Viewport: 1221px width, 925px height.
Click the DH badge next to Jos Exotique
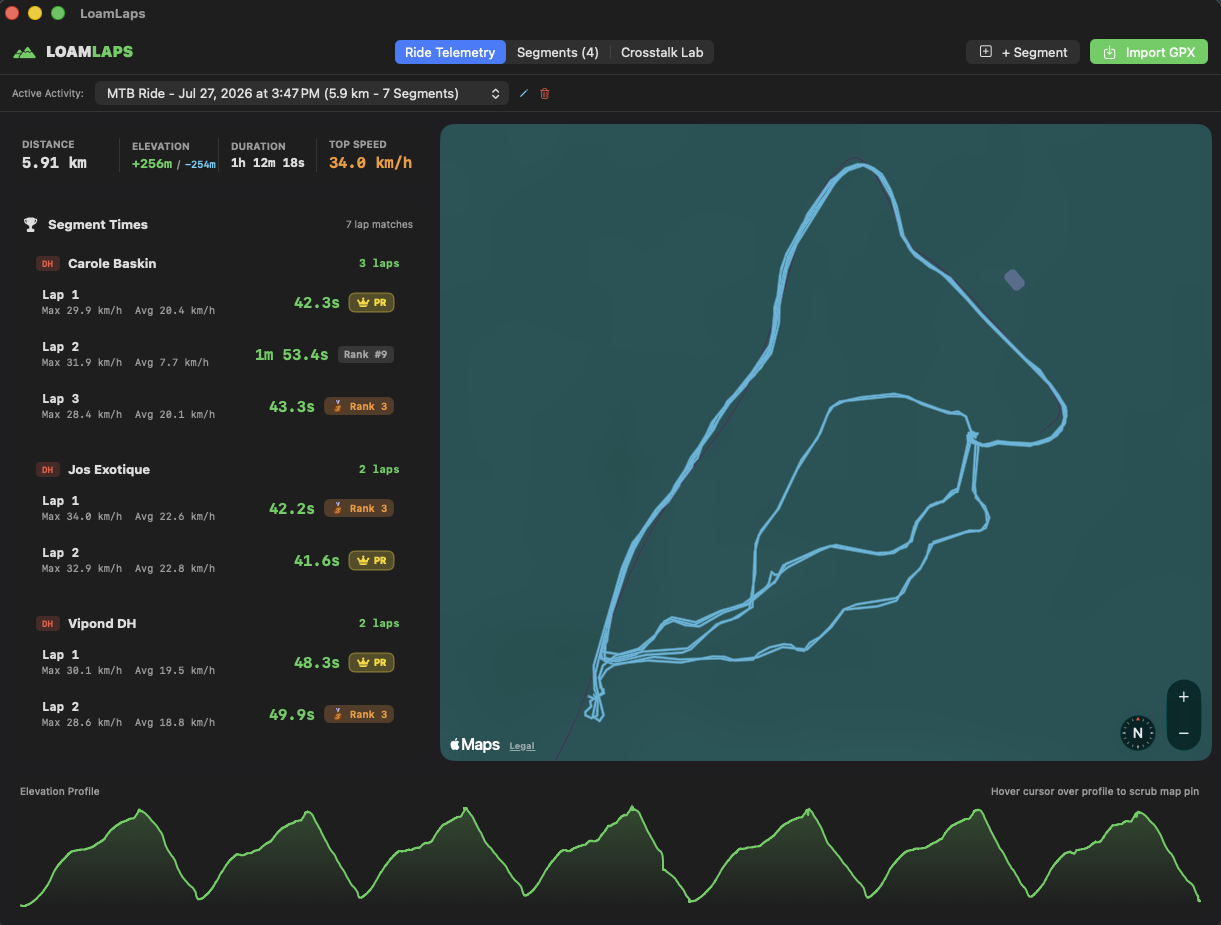(x=47, y=470)
